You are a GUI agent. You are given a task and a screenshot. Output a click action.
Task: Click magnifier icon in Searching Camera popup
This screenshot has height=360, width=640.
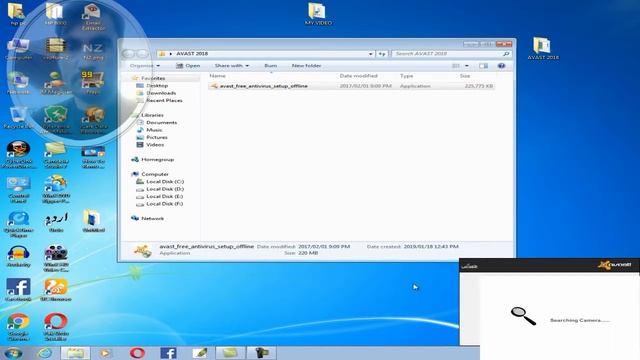click(523, 316)
